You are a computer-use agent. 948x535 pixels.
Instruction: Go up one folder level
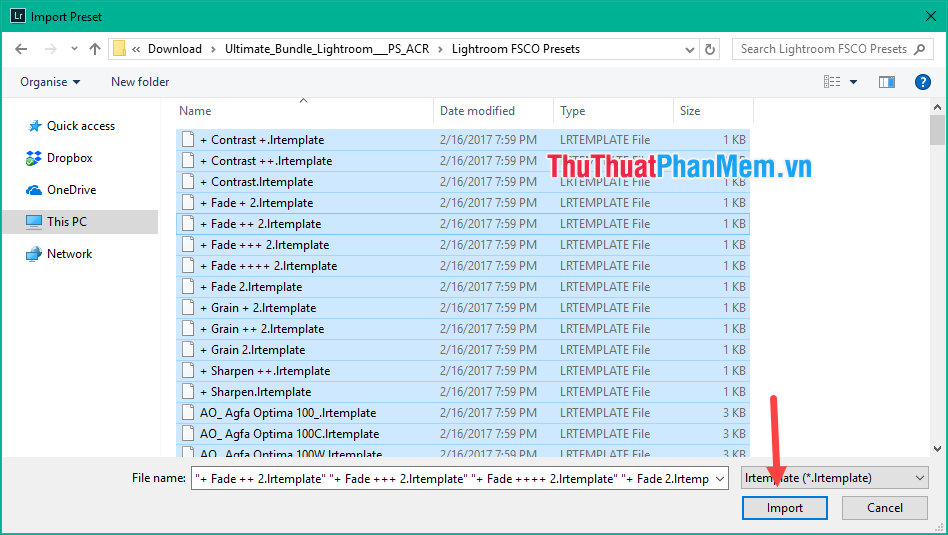94,49
